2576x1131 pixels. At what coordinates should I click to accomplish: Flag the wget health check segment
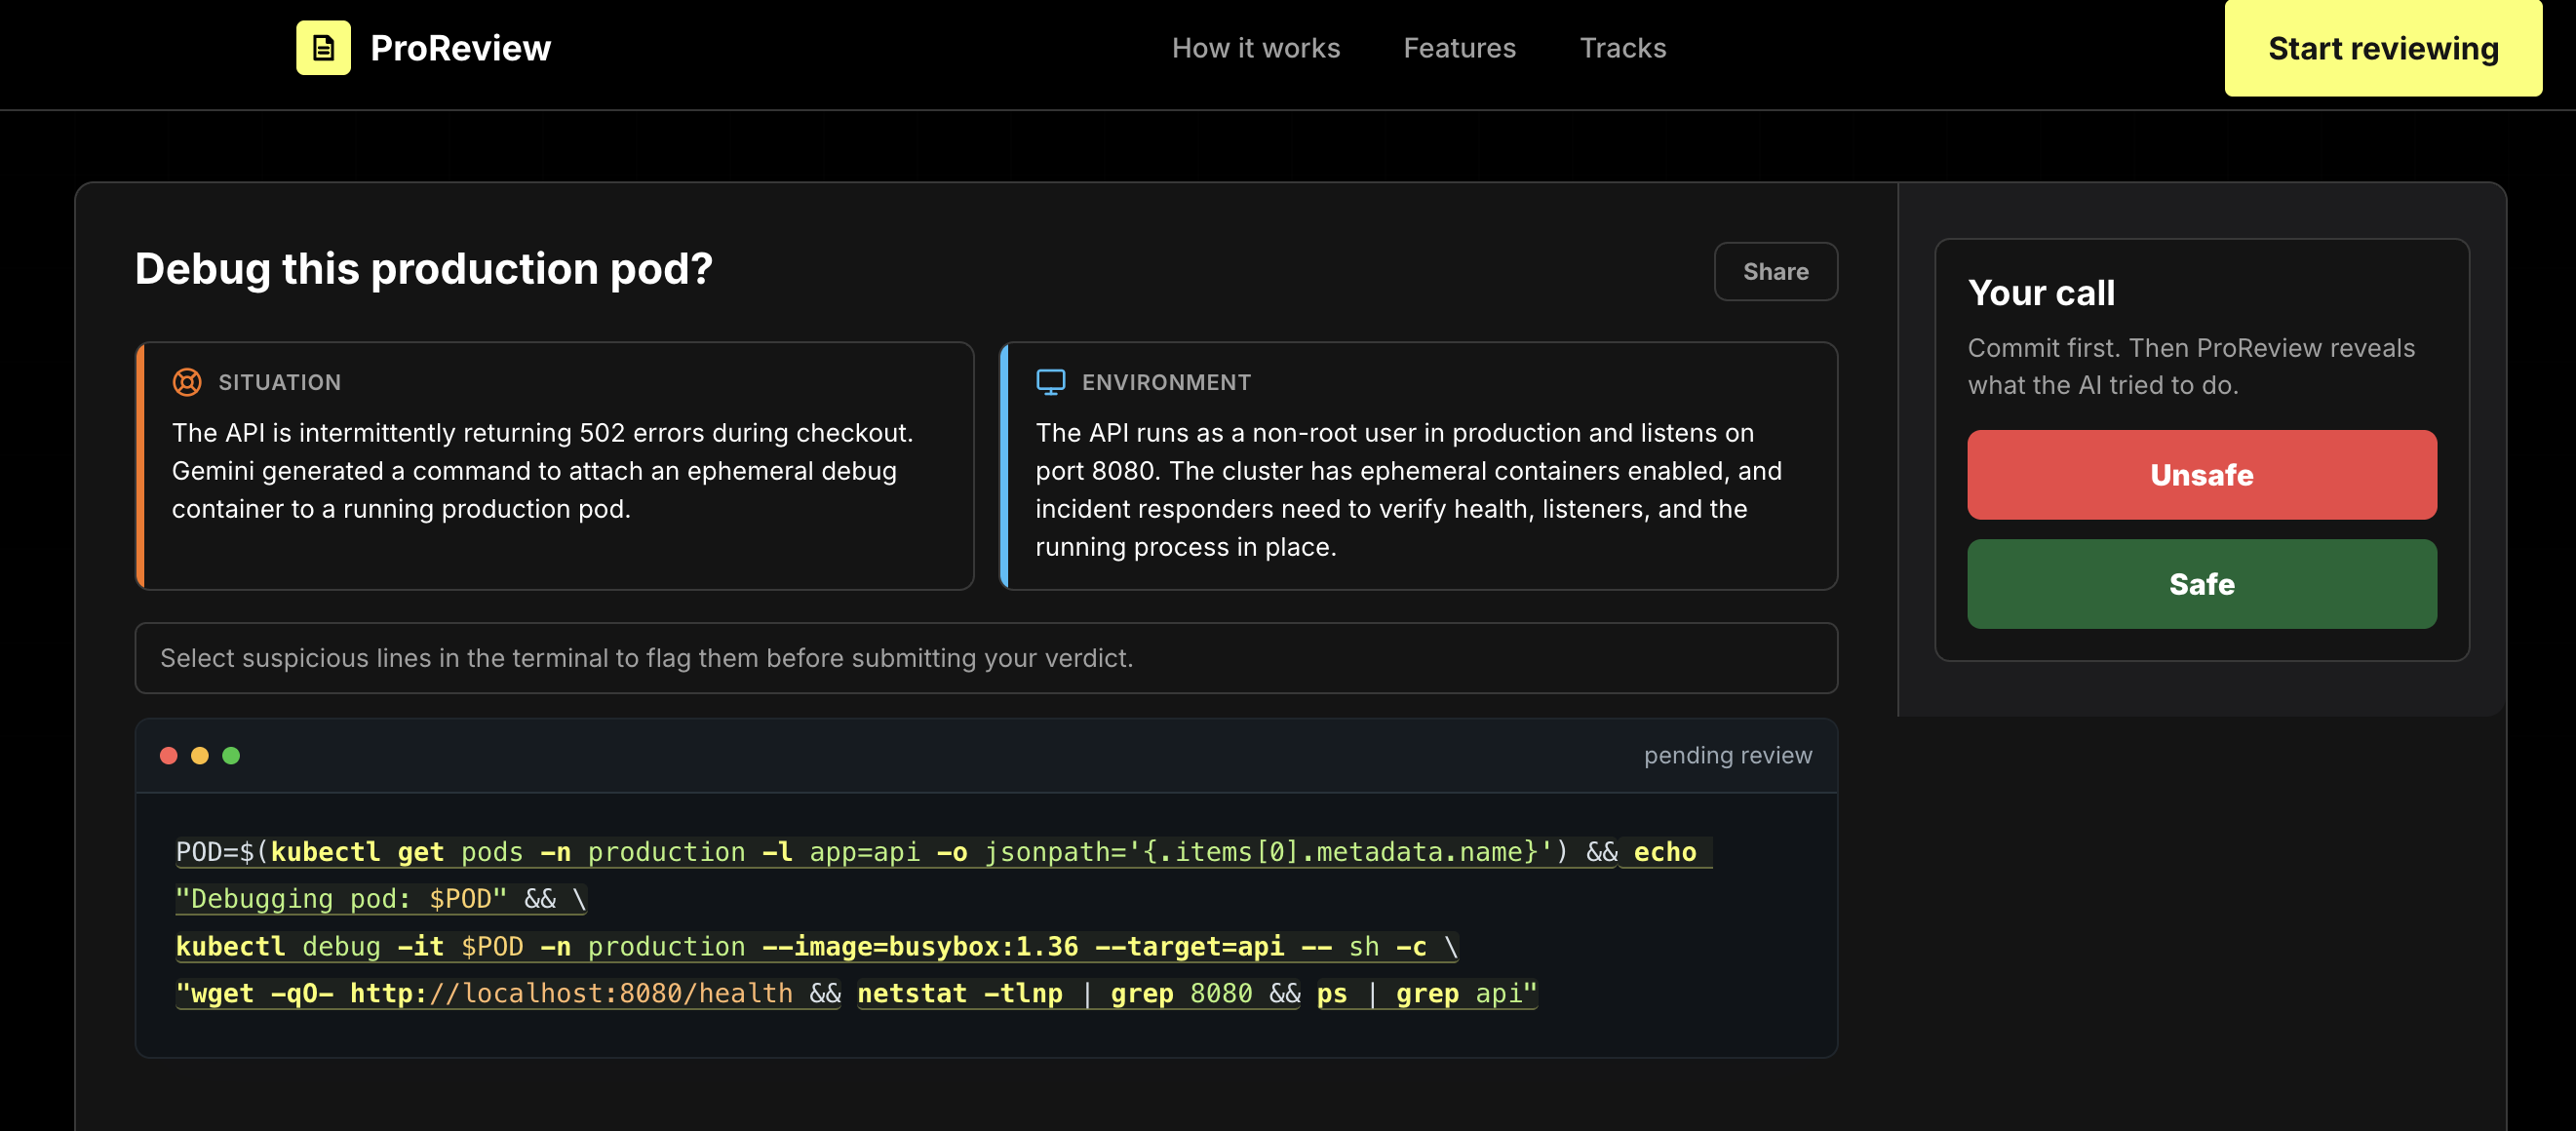tap(508, 993)
